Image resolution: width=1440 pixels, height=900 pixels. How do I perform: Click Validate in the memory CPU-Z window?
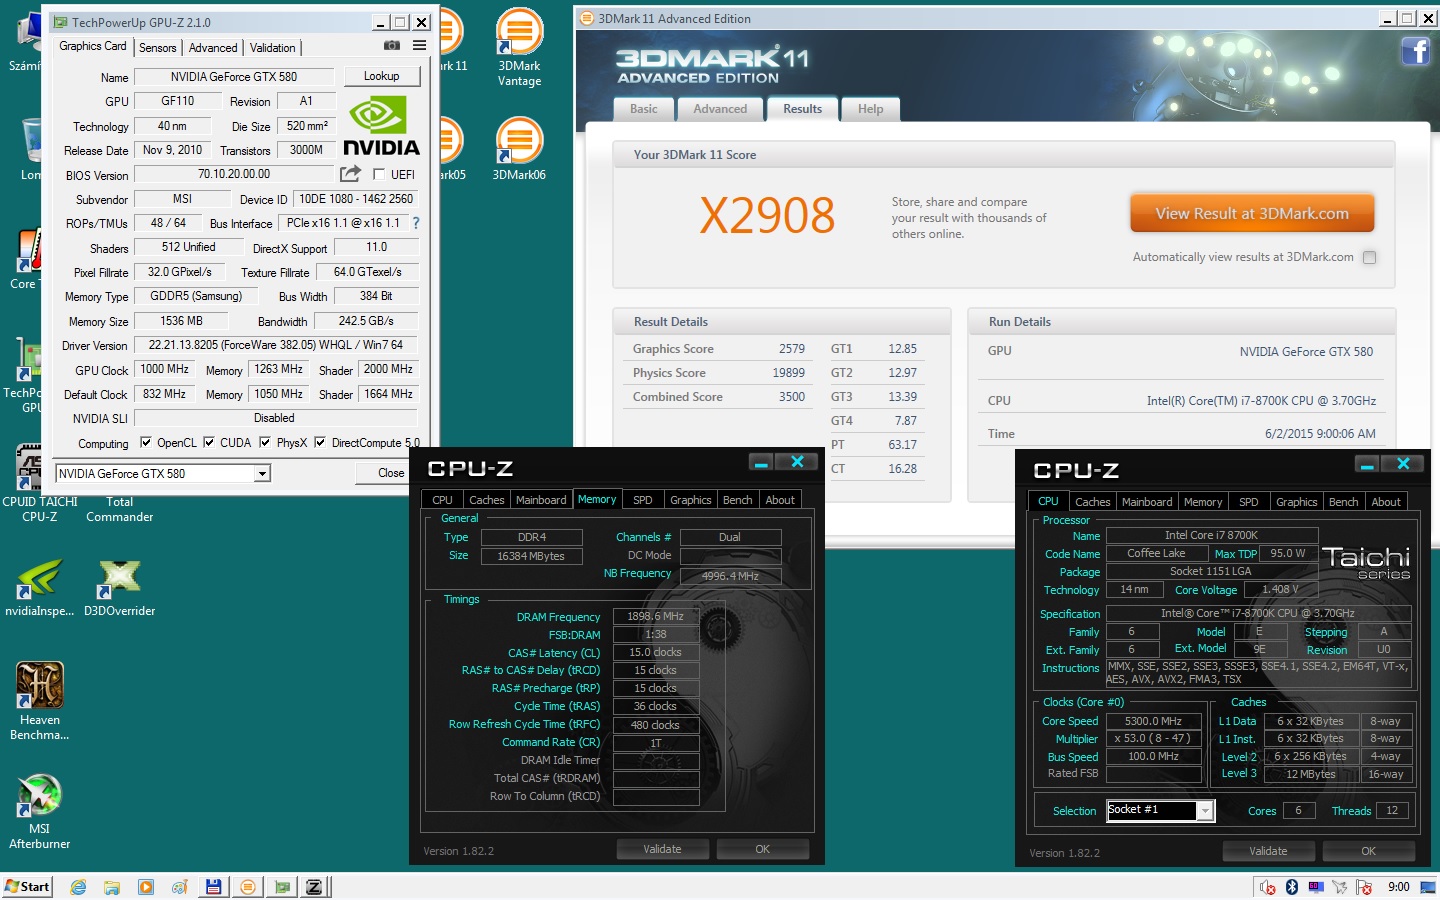[662, 849]
